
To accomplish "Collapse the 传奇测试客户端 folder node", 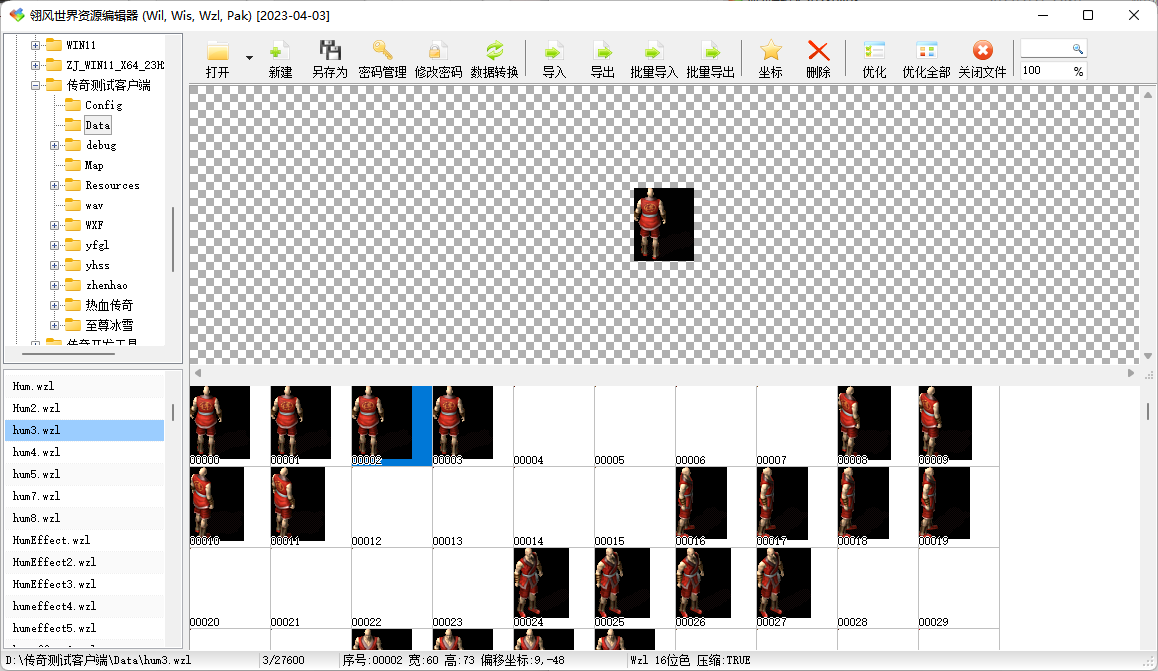I will pos(36,85).
